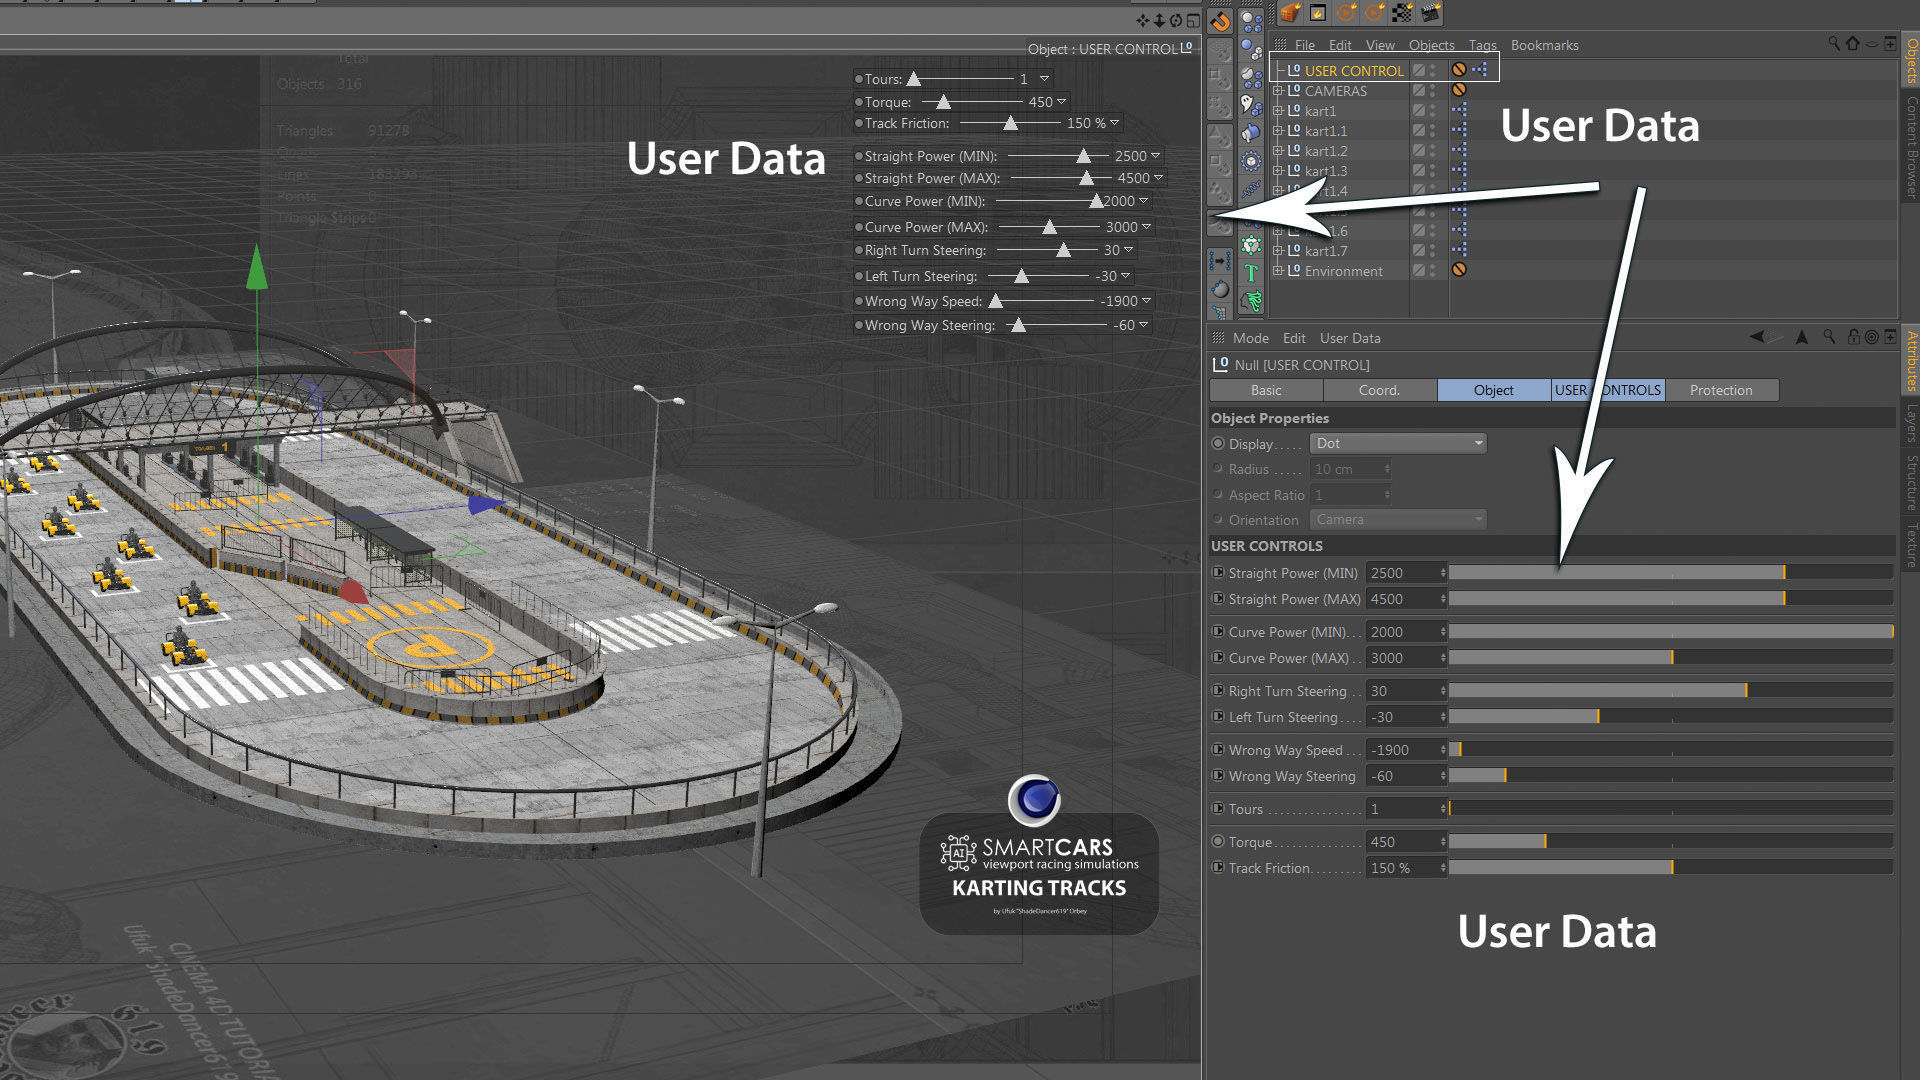Click the clapperboard render queue icon
This screenshot has height=1080, width=1920.
(x=1431, y=12)
